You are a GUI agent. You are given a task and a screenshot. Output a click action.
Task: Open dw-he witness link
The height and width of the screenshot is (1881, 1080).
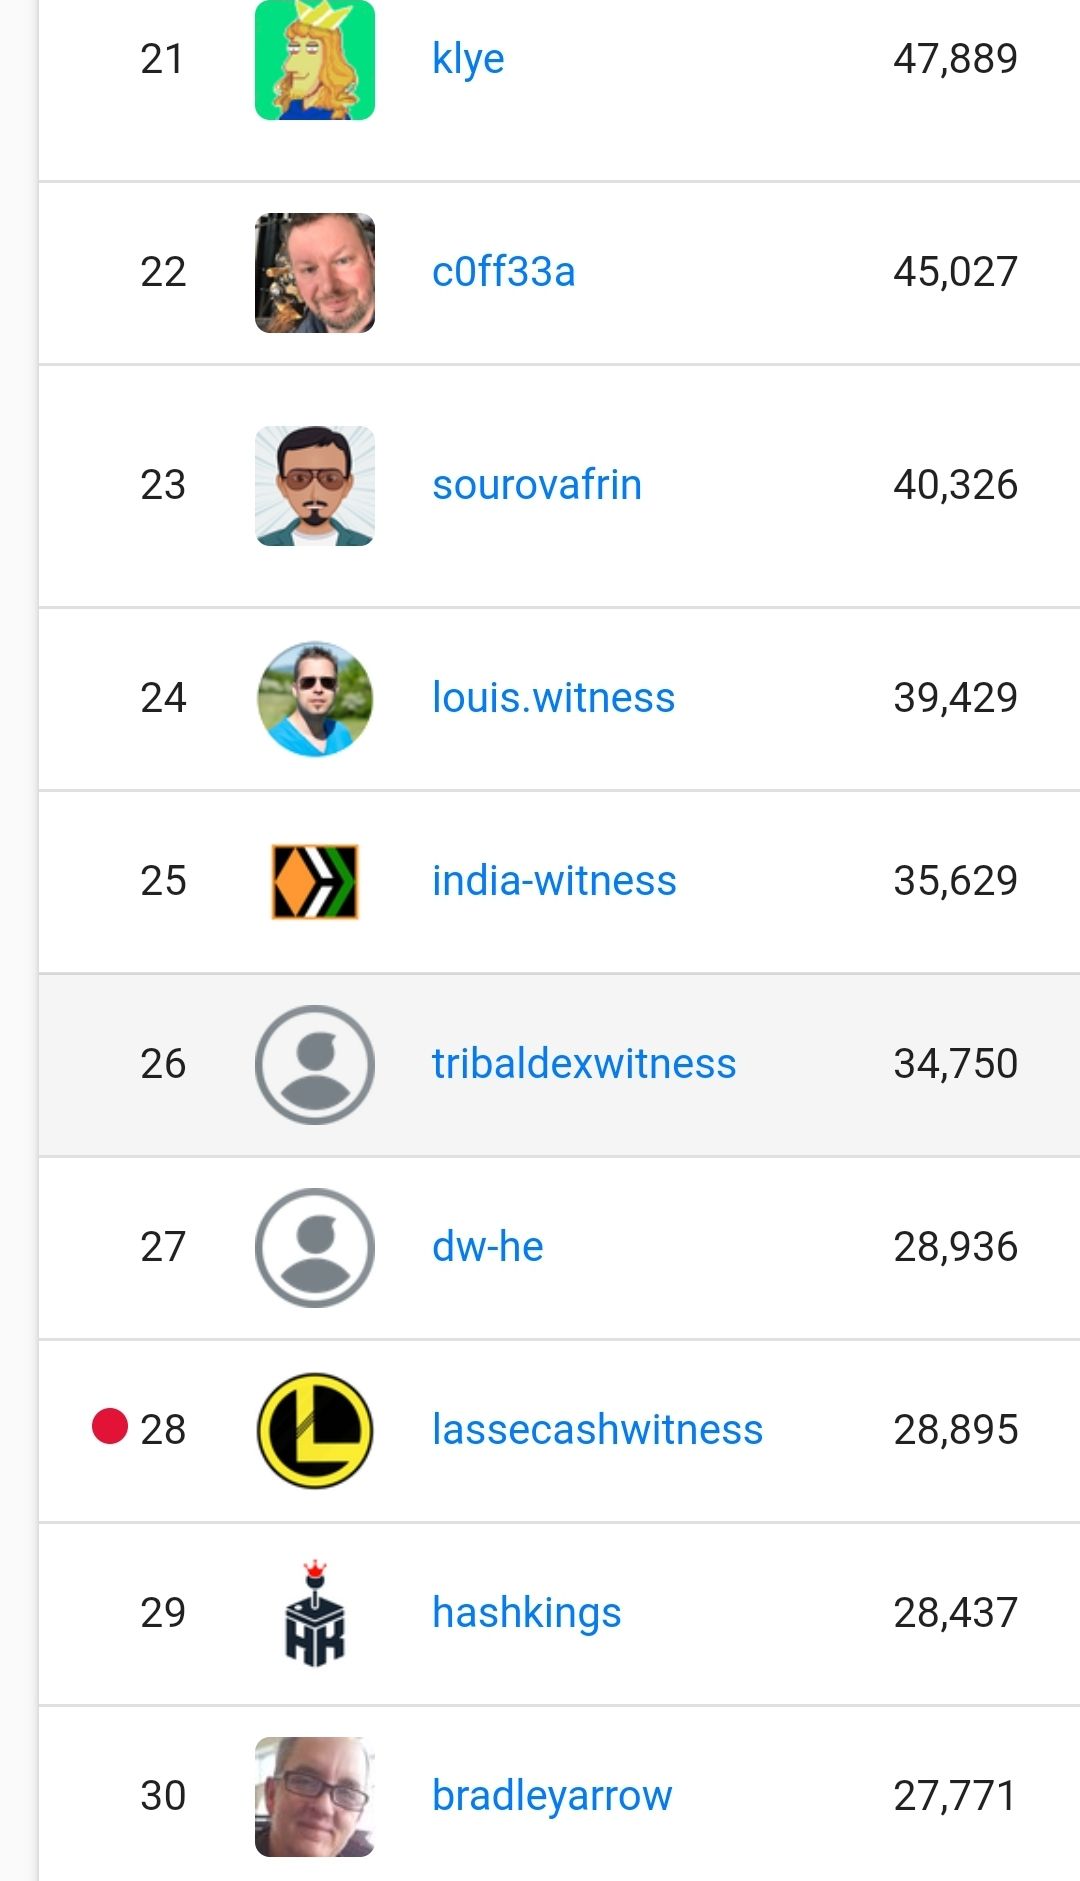coord(488,1247)
